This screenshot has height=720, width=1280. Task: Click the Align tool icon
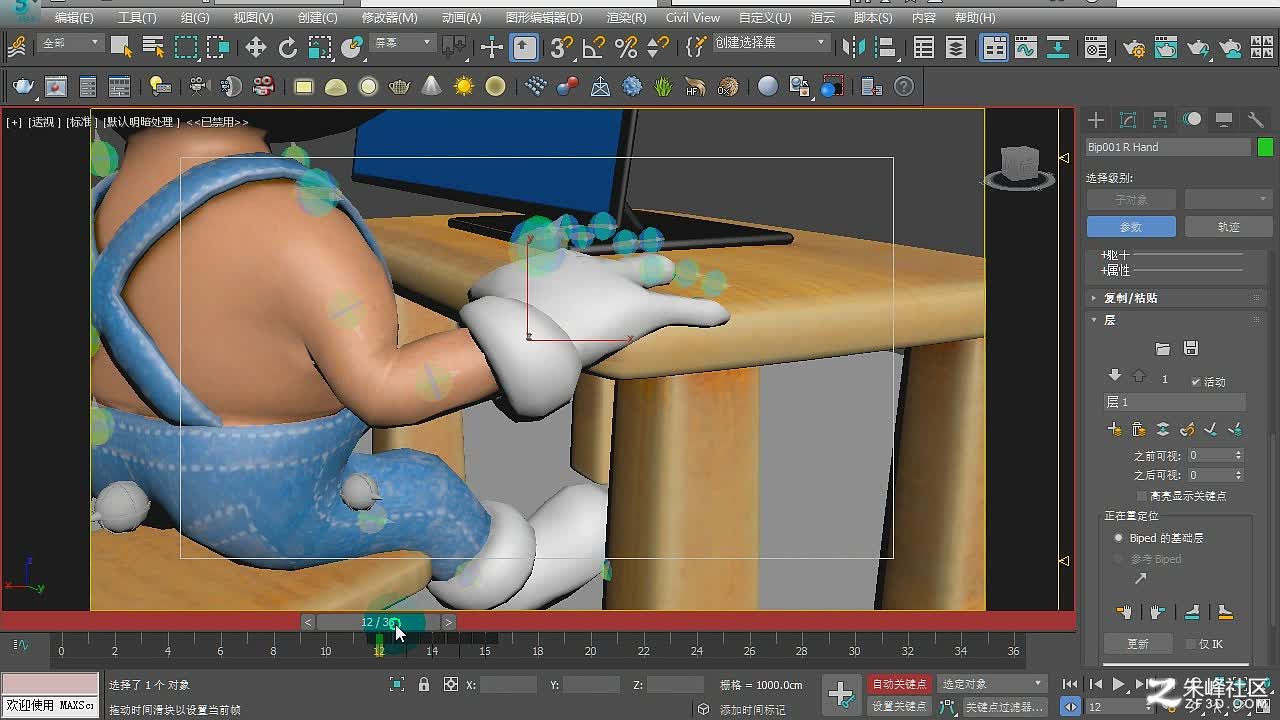884,47
